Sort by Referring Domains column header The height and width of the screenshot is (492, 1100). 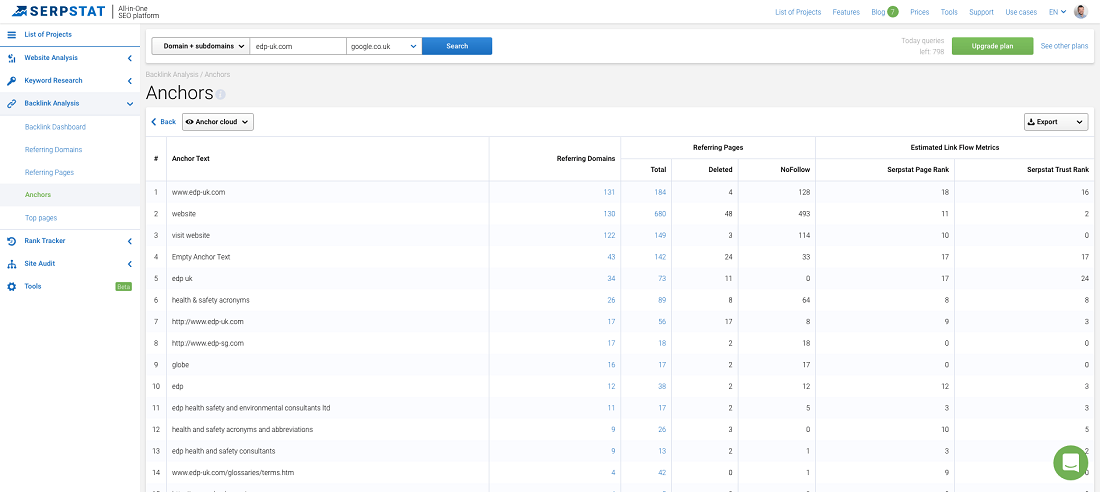pos(586,159)
